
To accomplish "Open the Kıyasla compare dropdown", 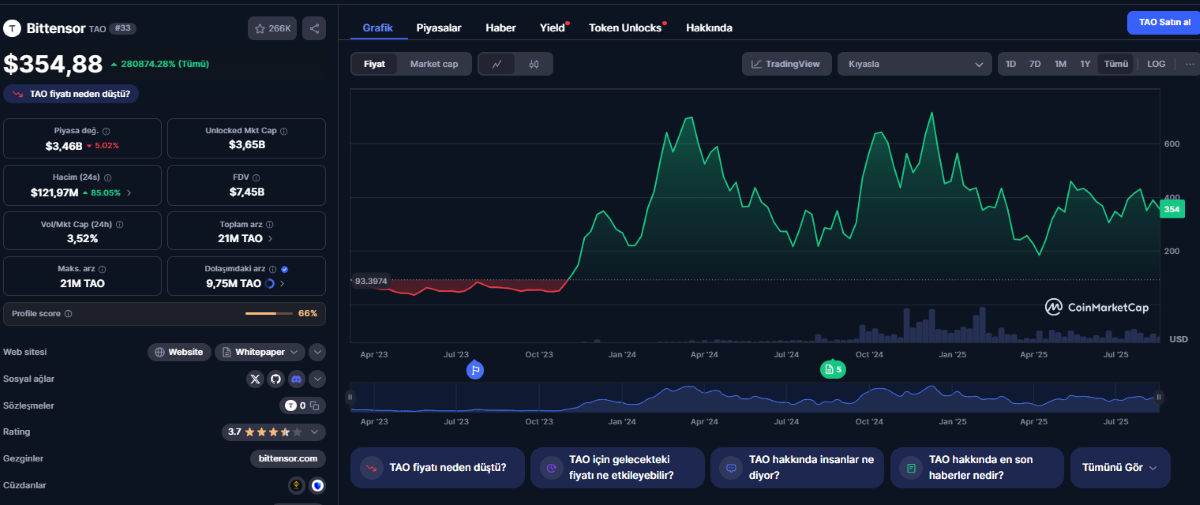I will (x=914, y=64).
